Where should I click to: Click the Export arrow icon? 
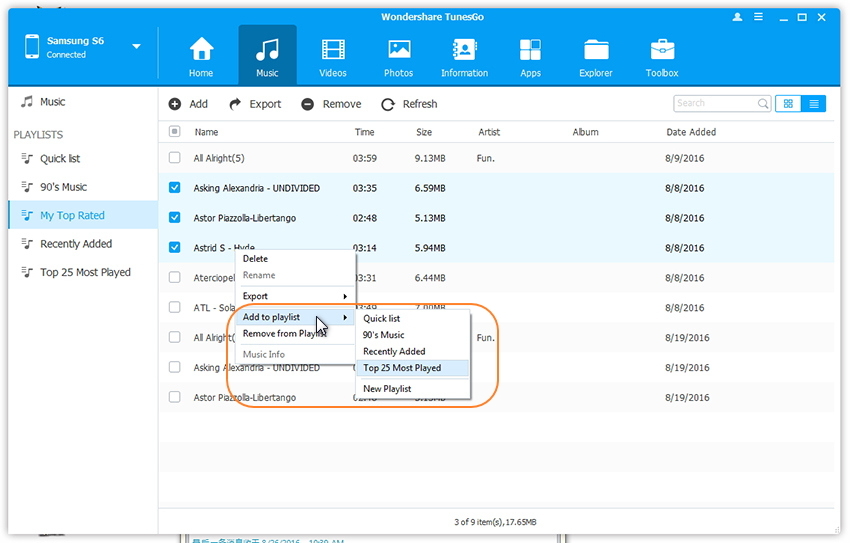tap(235, 104)
